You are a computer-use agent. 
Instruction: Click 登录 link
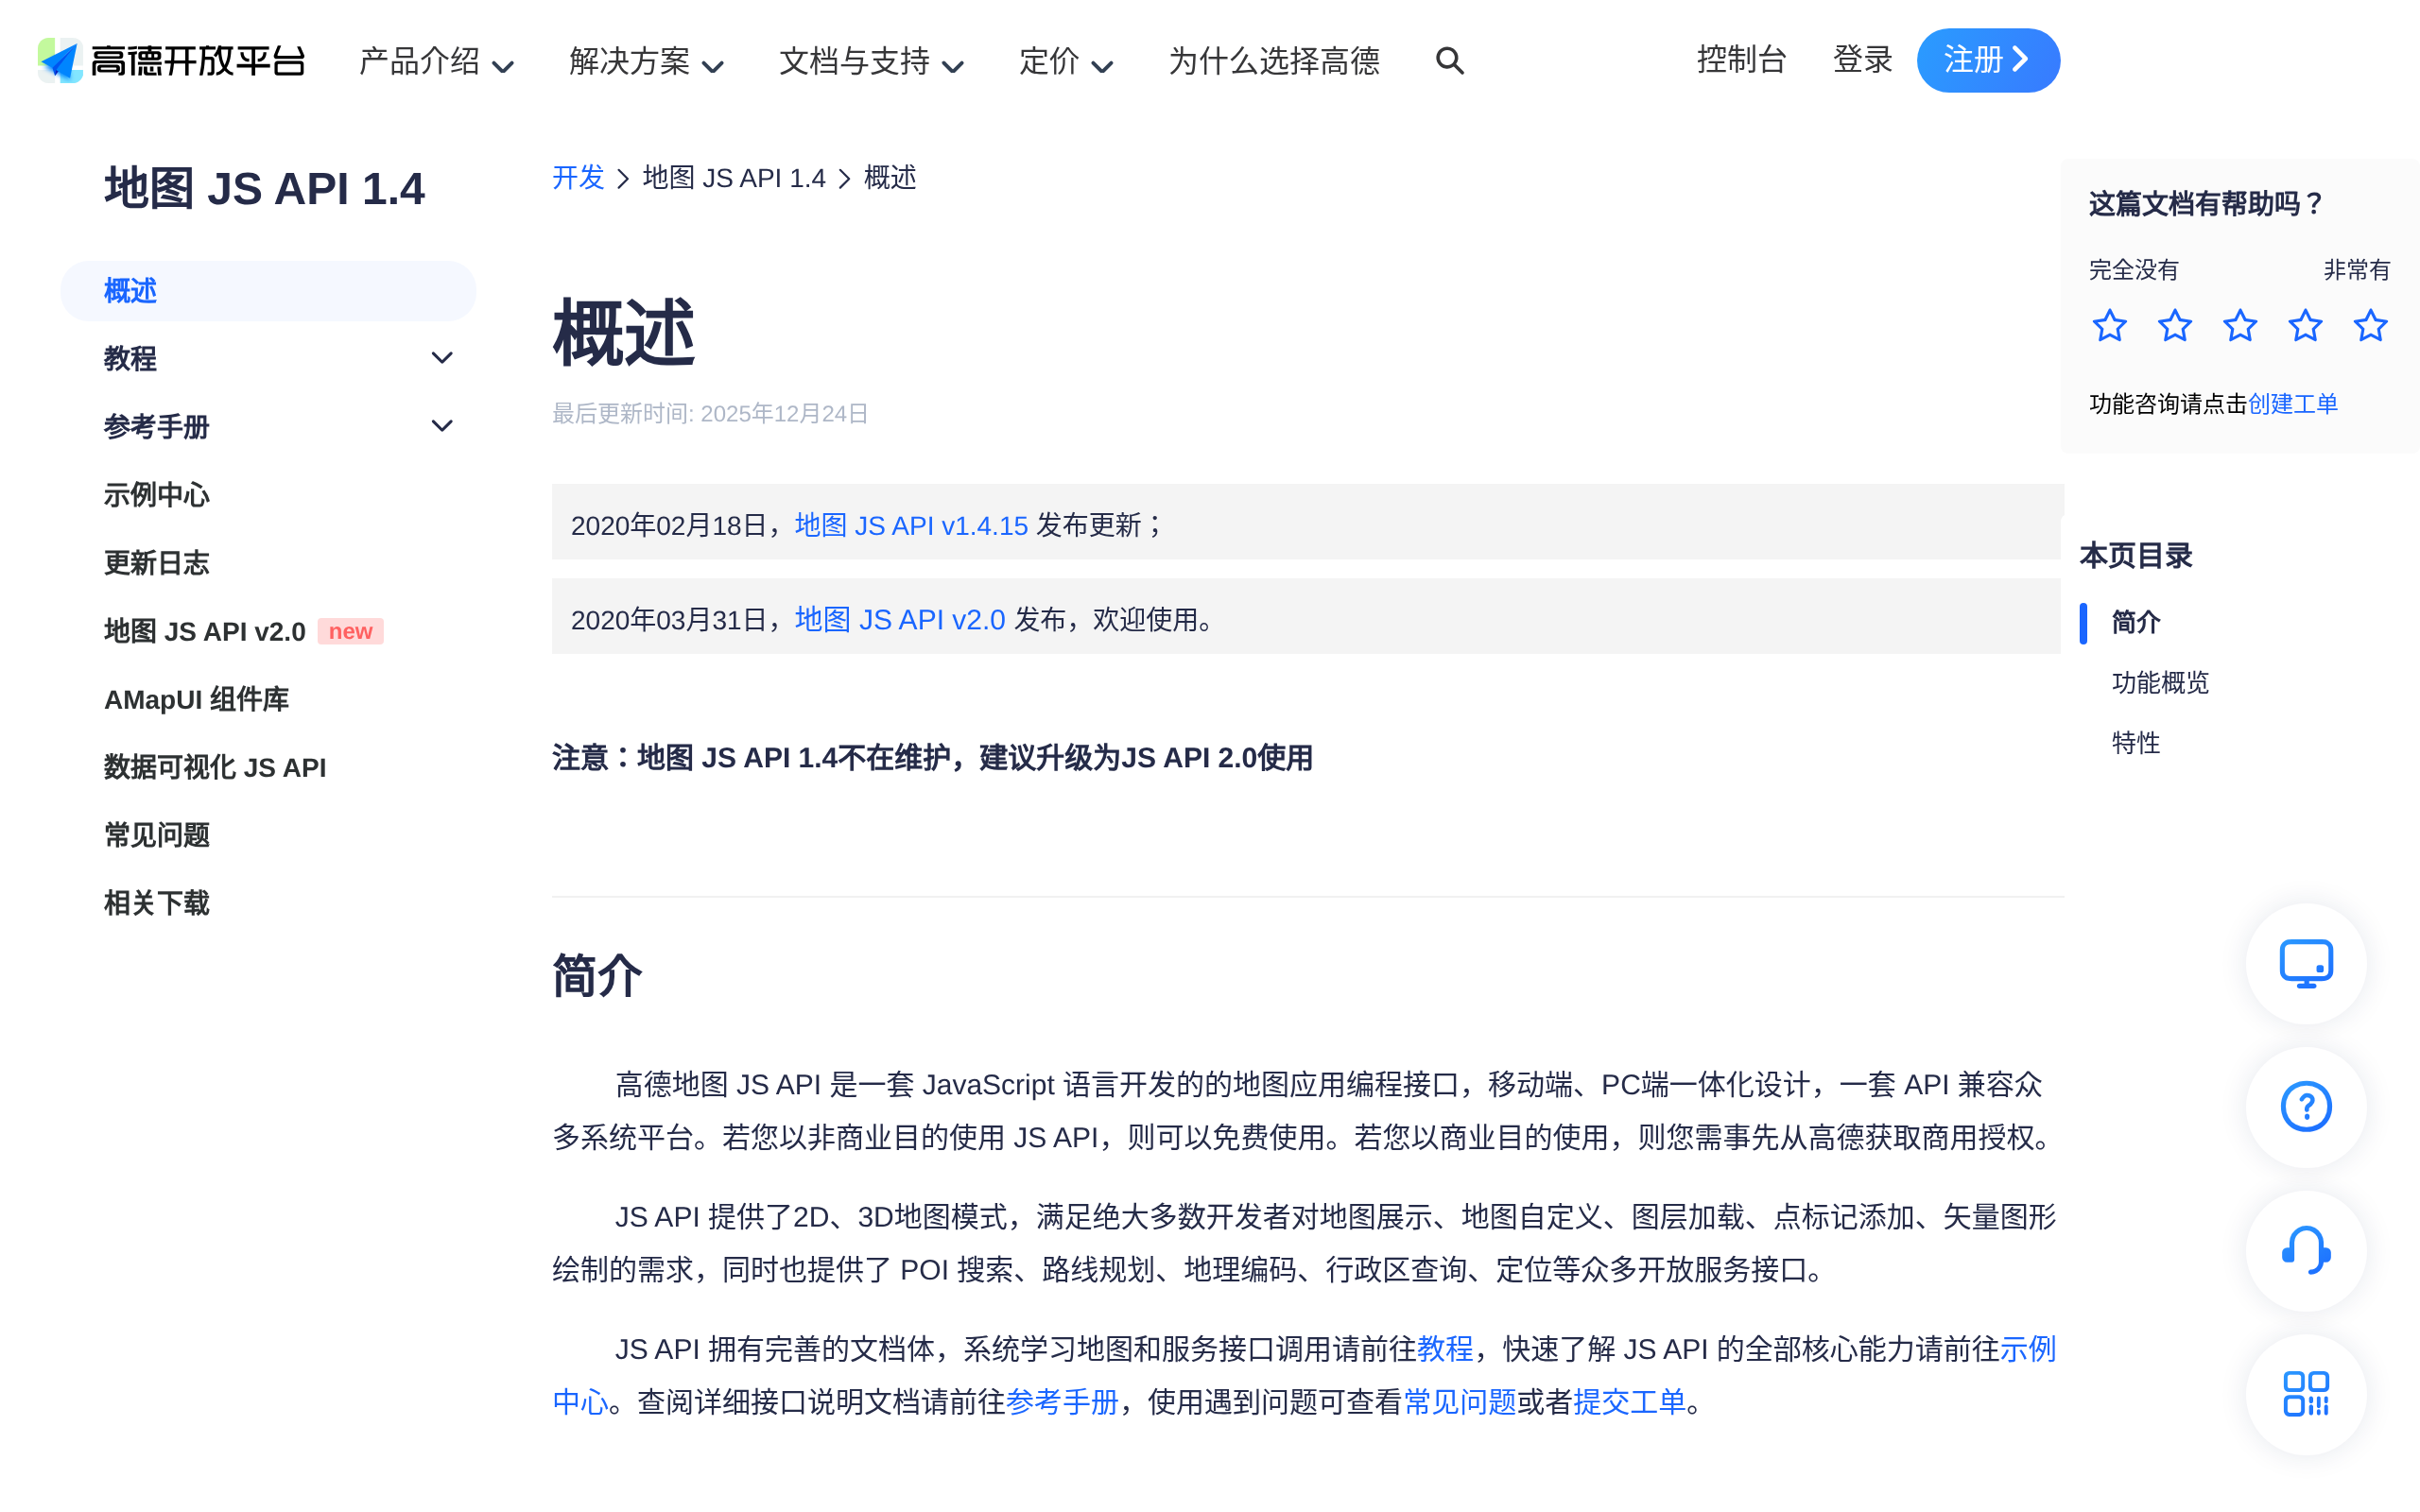[x=1862, y=60]
